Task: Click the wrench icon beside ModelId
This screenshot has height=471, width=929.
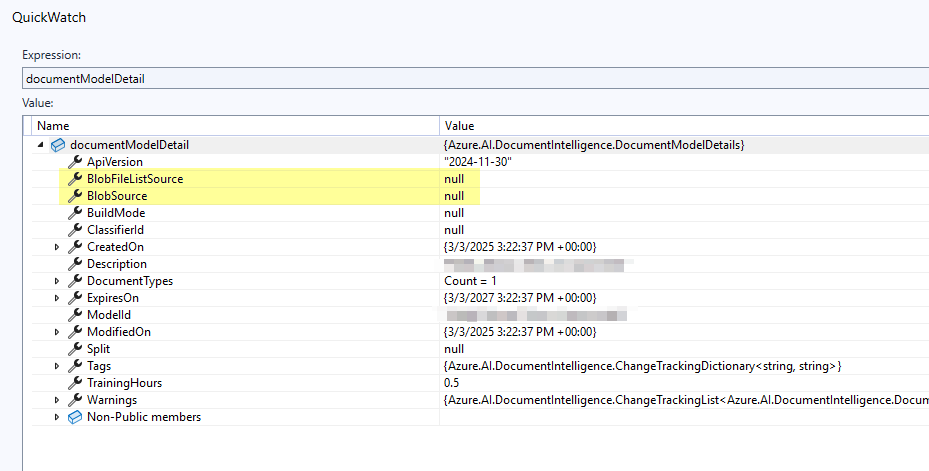Action: [x=75, y=315]
